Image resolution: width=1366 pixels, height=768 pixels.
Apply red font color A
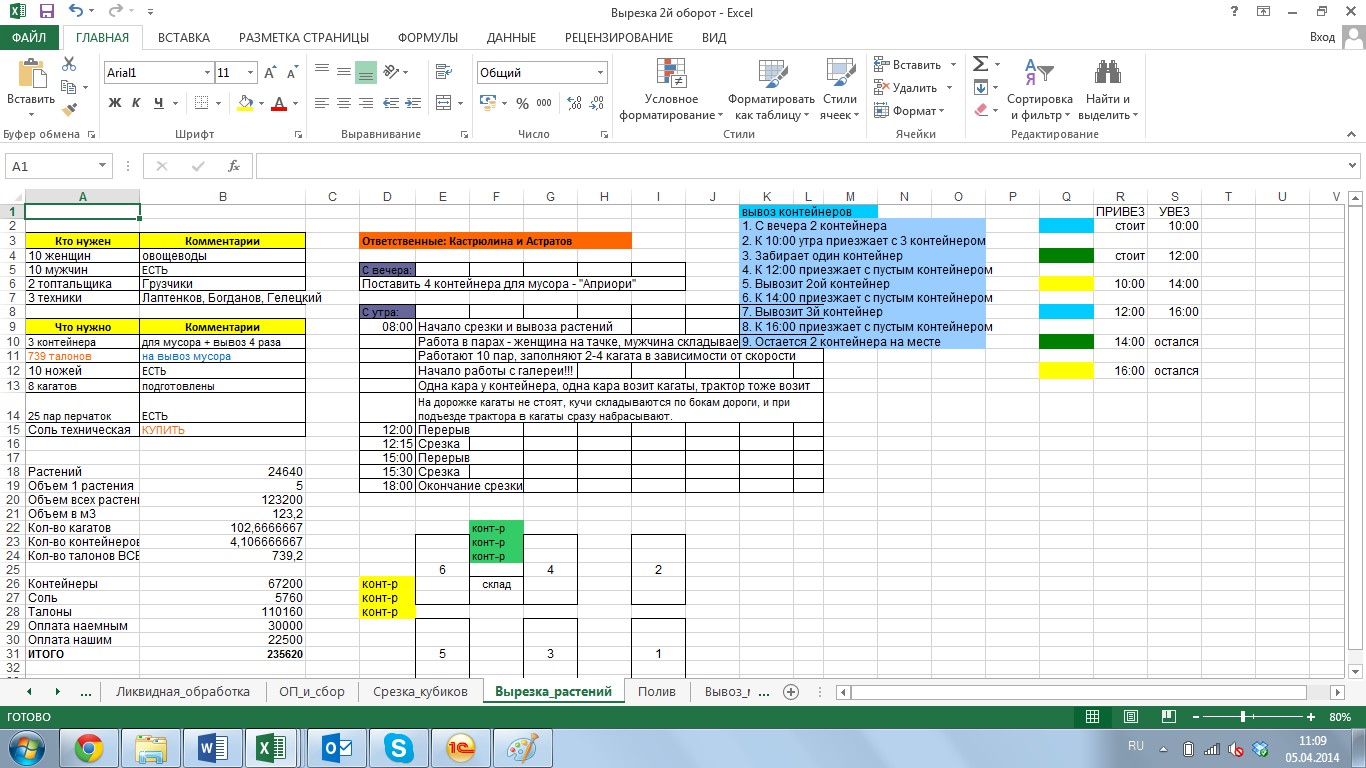(x=278, y=103)
